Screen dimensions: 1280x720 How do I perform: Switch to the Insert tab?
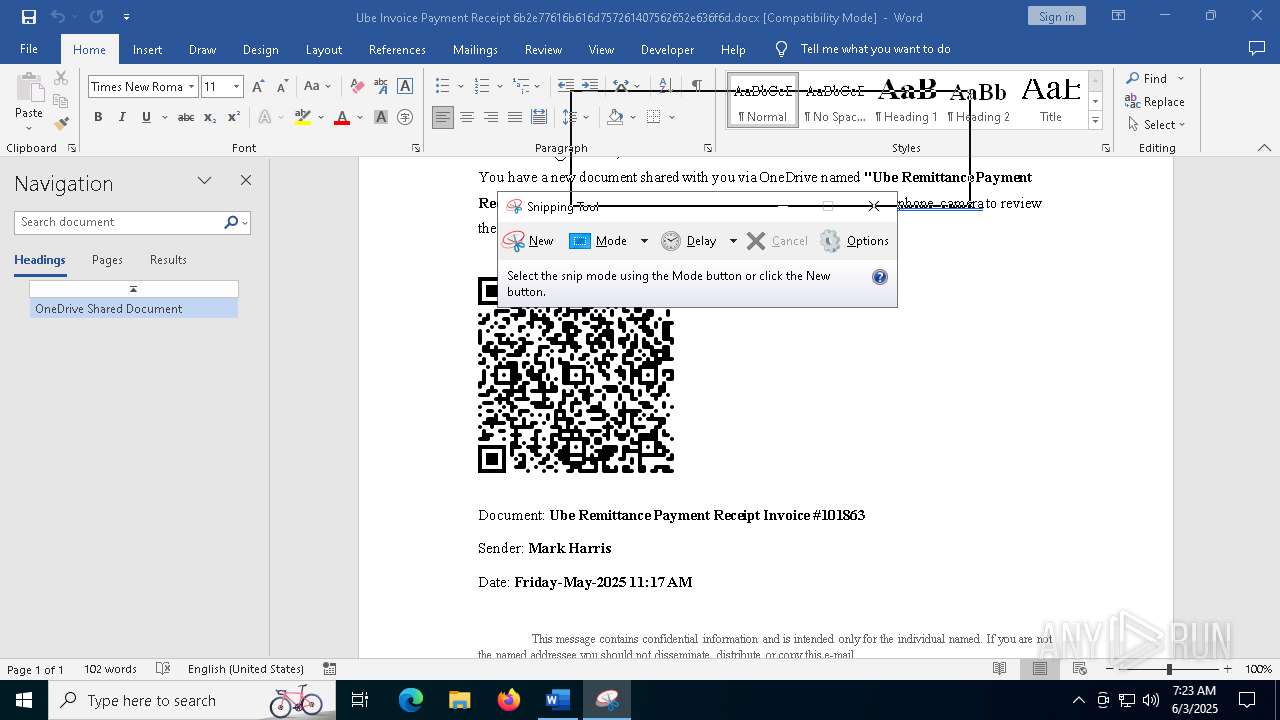pyautogui.click(x=147, y=49)
